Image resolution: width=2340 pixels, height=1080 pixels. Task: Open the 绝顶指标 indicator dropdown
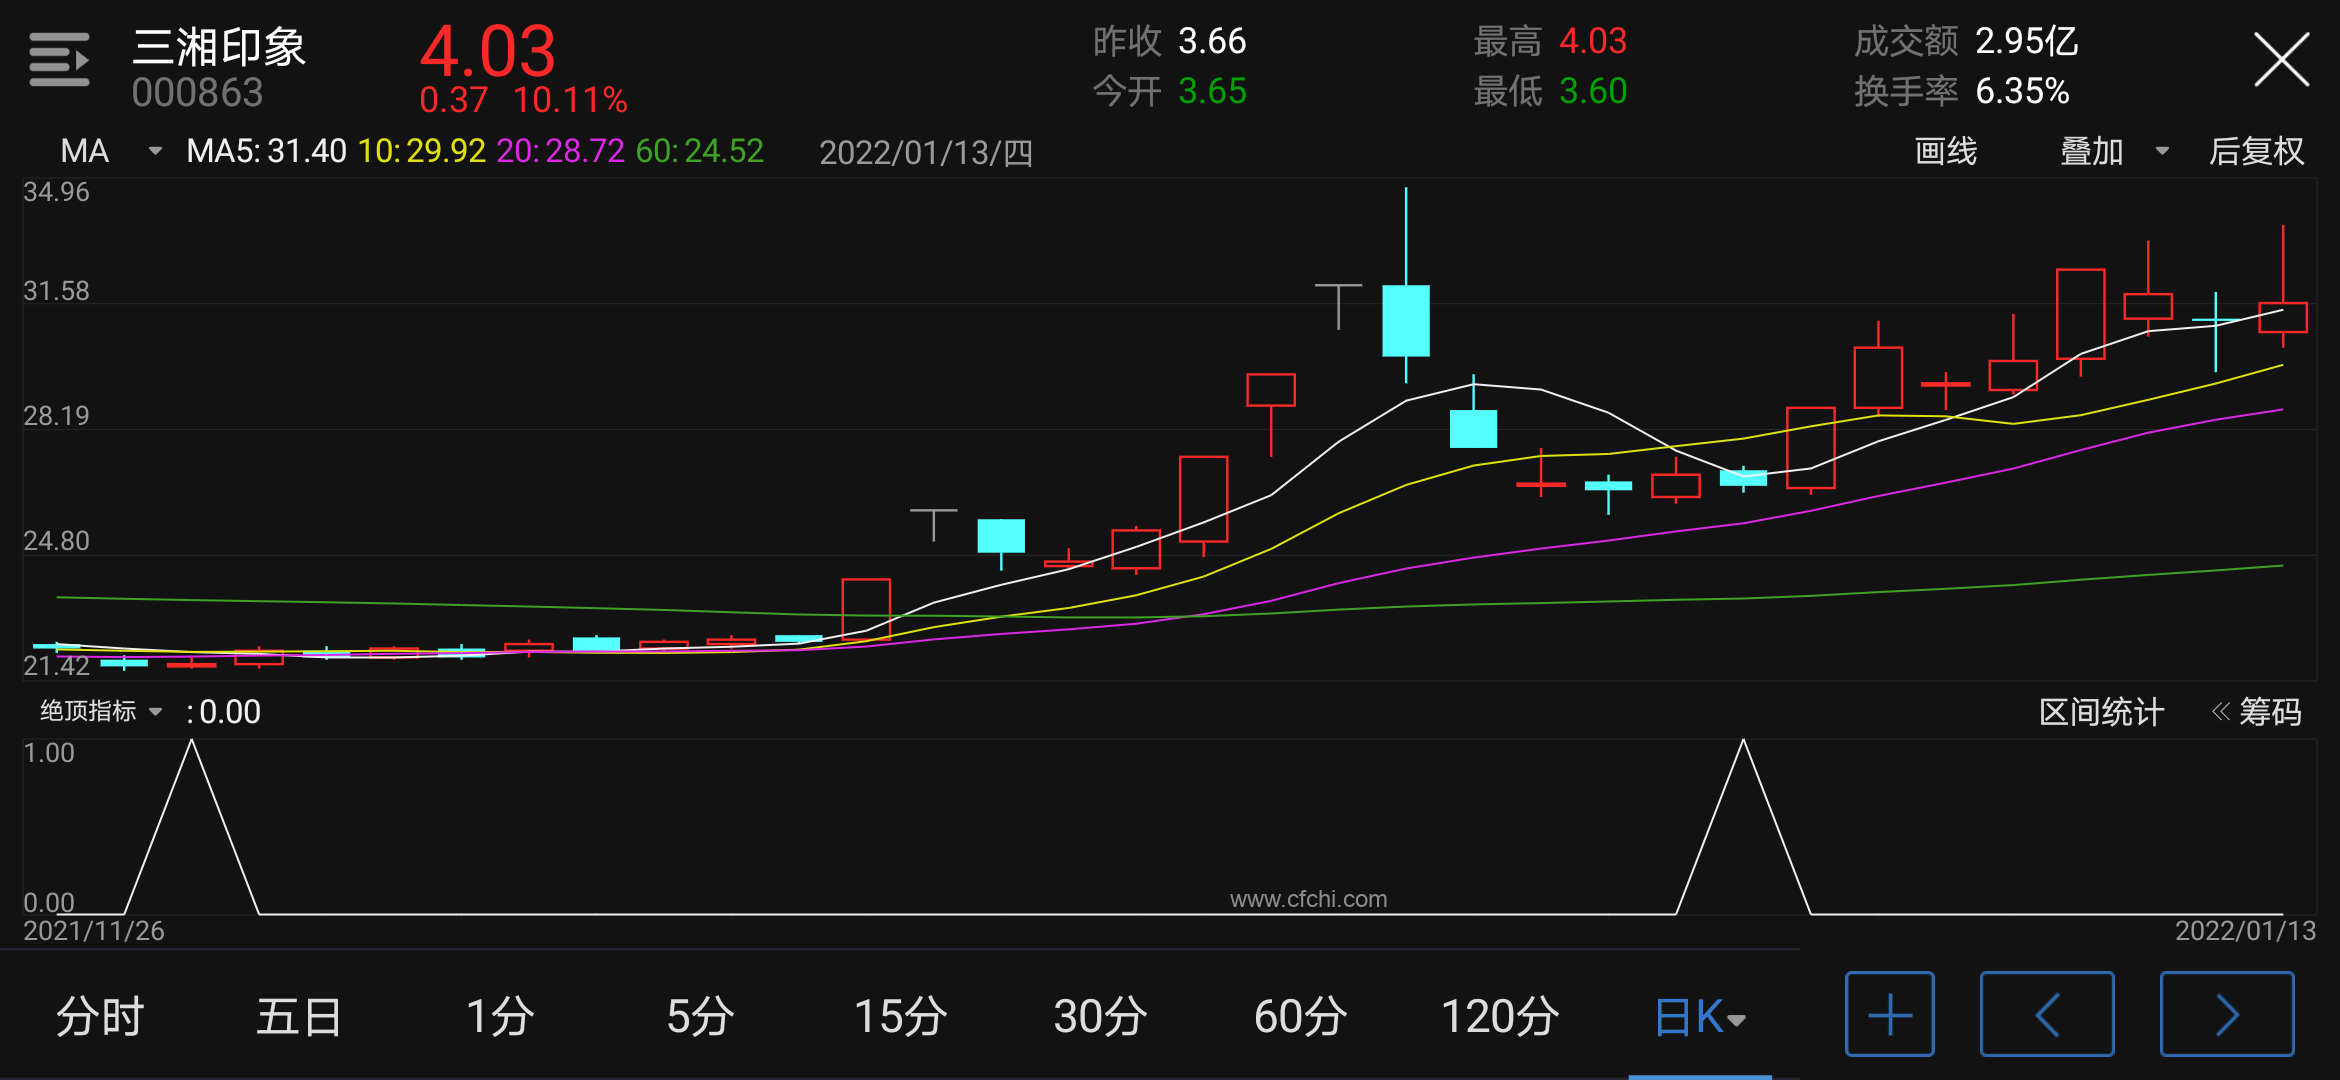pos(100,711)
